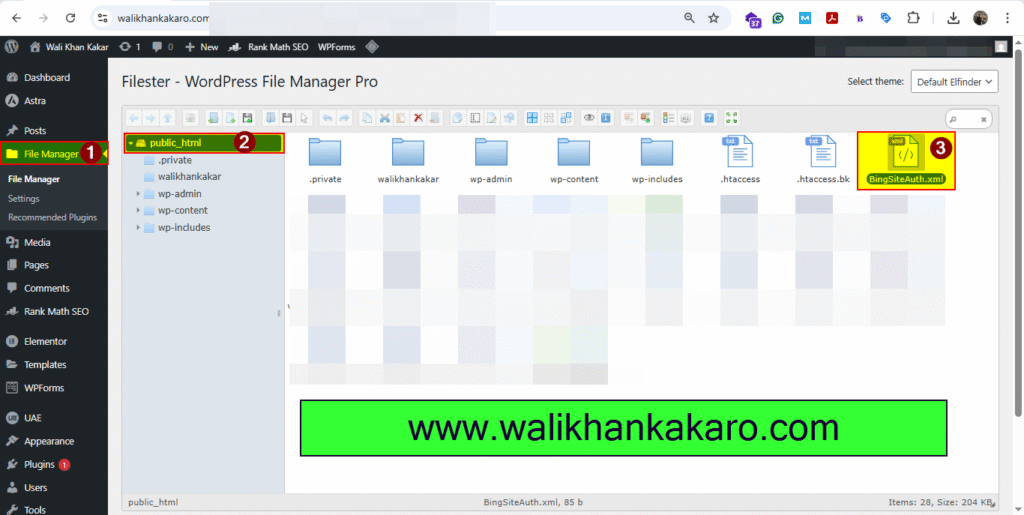Select the wp-includes folder icon in grid
Viewport: 1024px width, 515px height.
pyautogui.click(x=657, y=151)
